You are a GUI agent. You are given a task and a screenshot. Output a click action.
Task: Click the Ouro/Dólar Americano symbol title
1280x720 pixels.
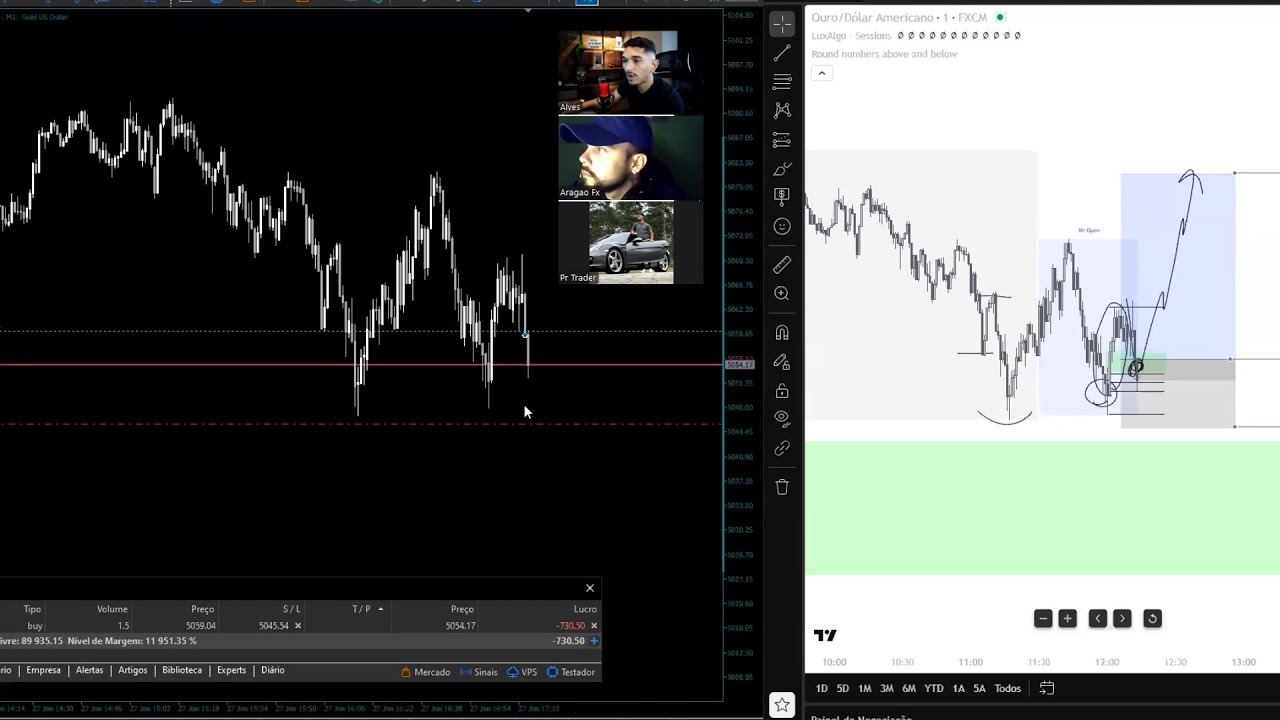(x=899, y=18)
